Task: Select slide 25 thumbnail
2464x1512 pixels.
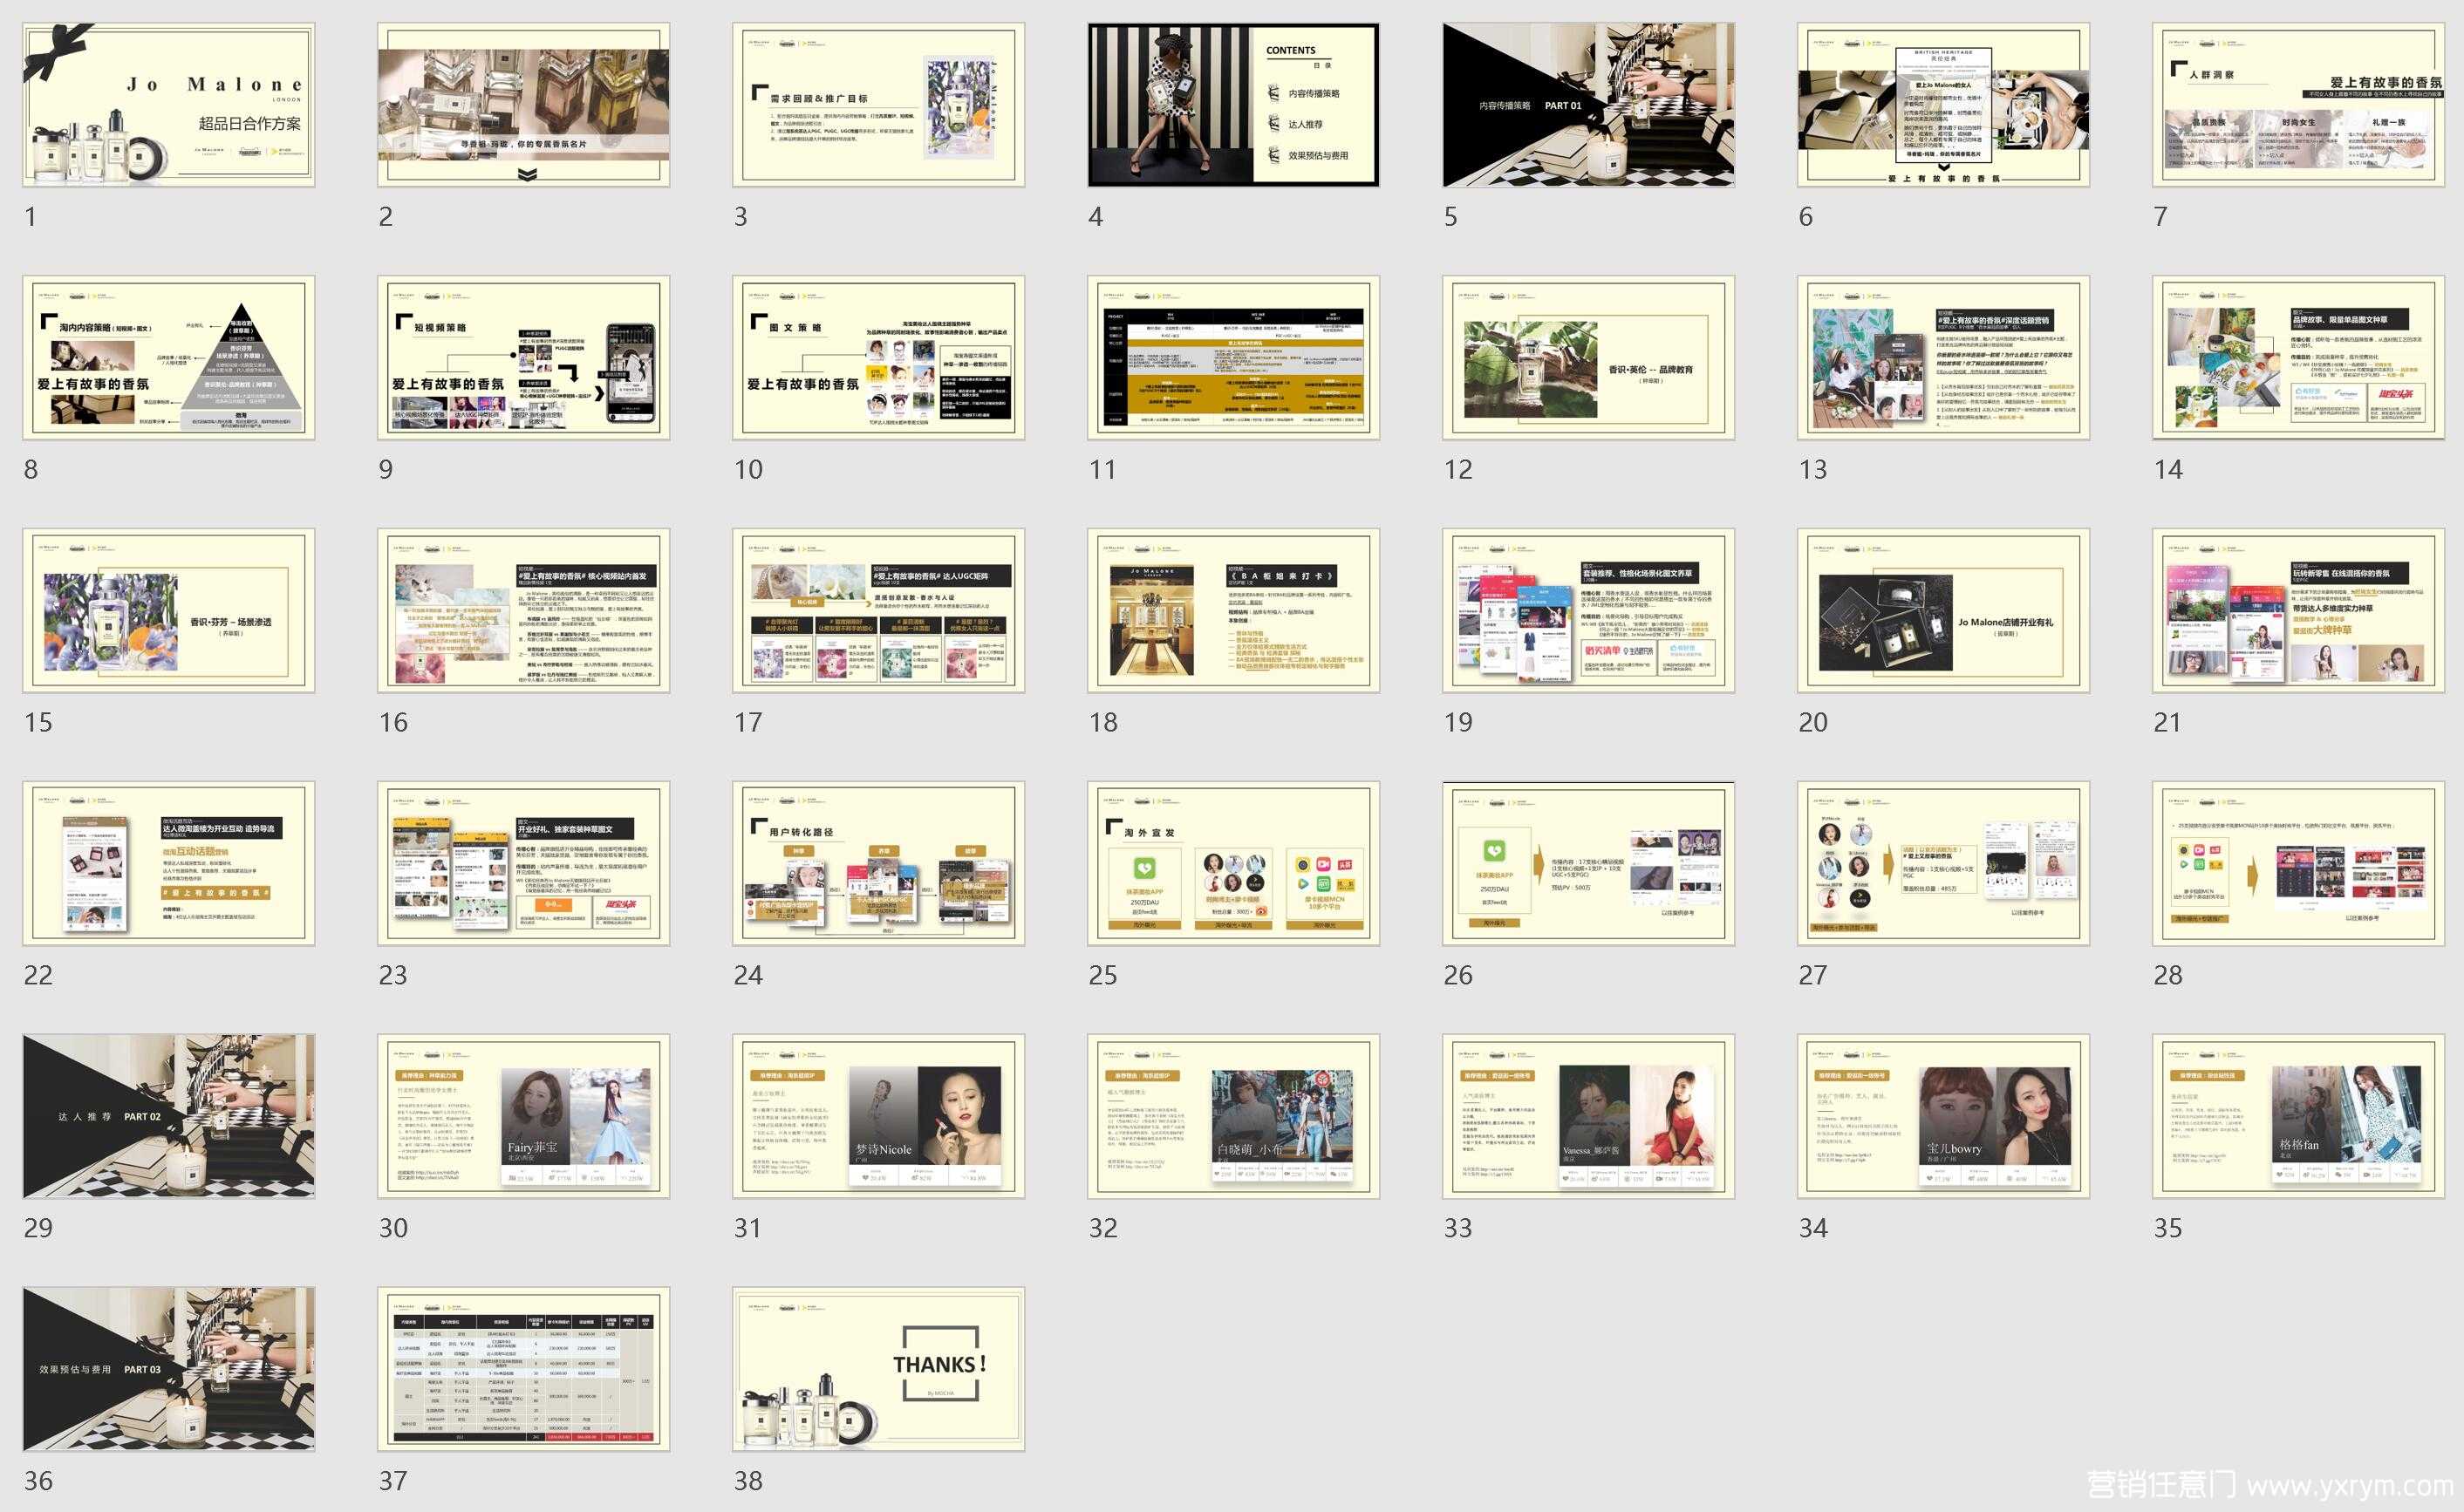Action: click(1234, 864)
